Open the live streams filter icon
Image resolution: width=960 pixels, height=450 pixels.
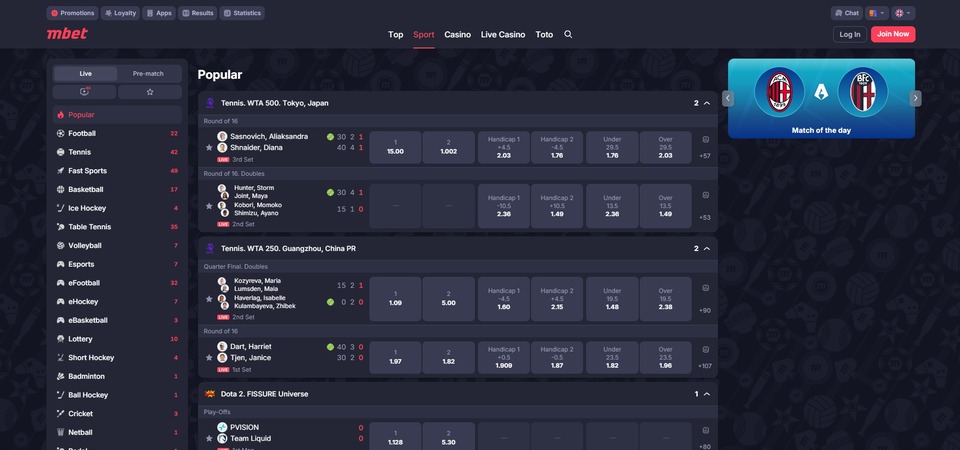click(84, 92)
